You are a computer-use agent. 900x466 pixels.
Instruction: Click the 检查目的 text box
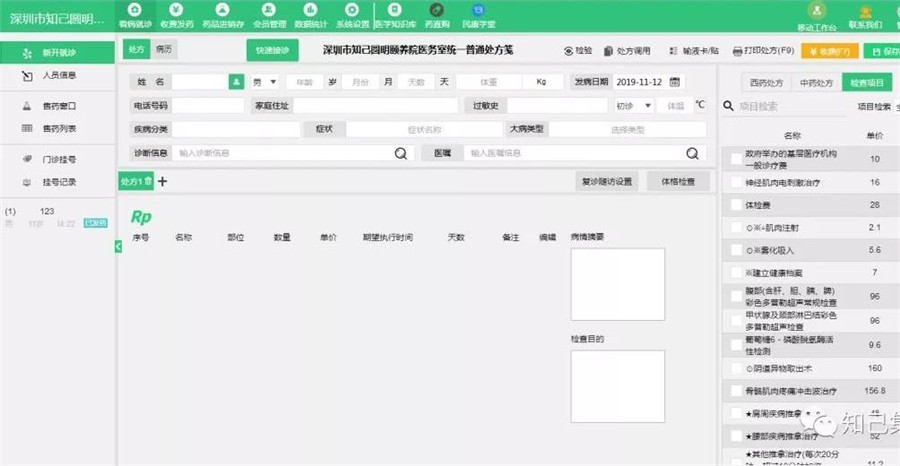[x=618, y=386]
